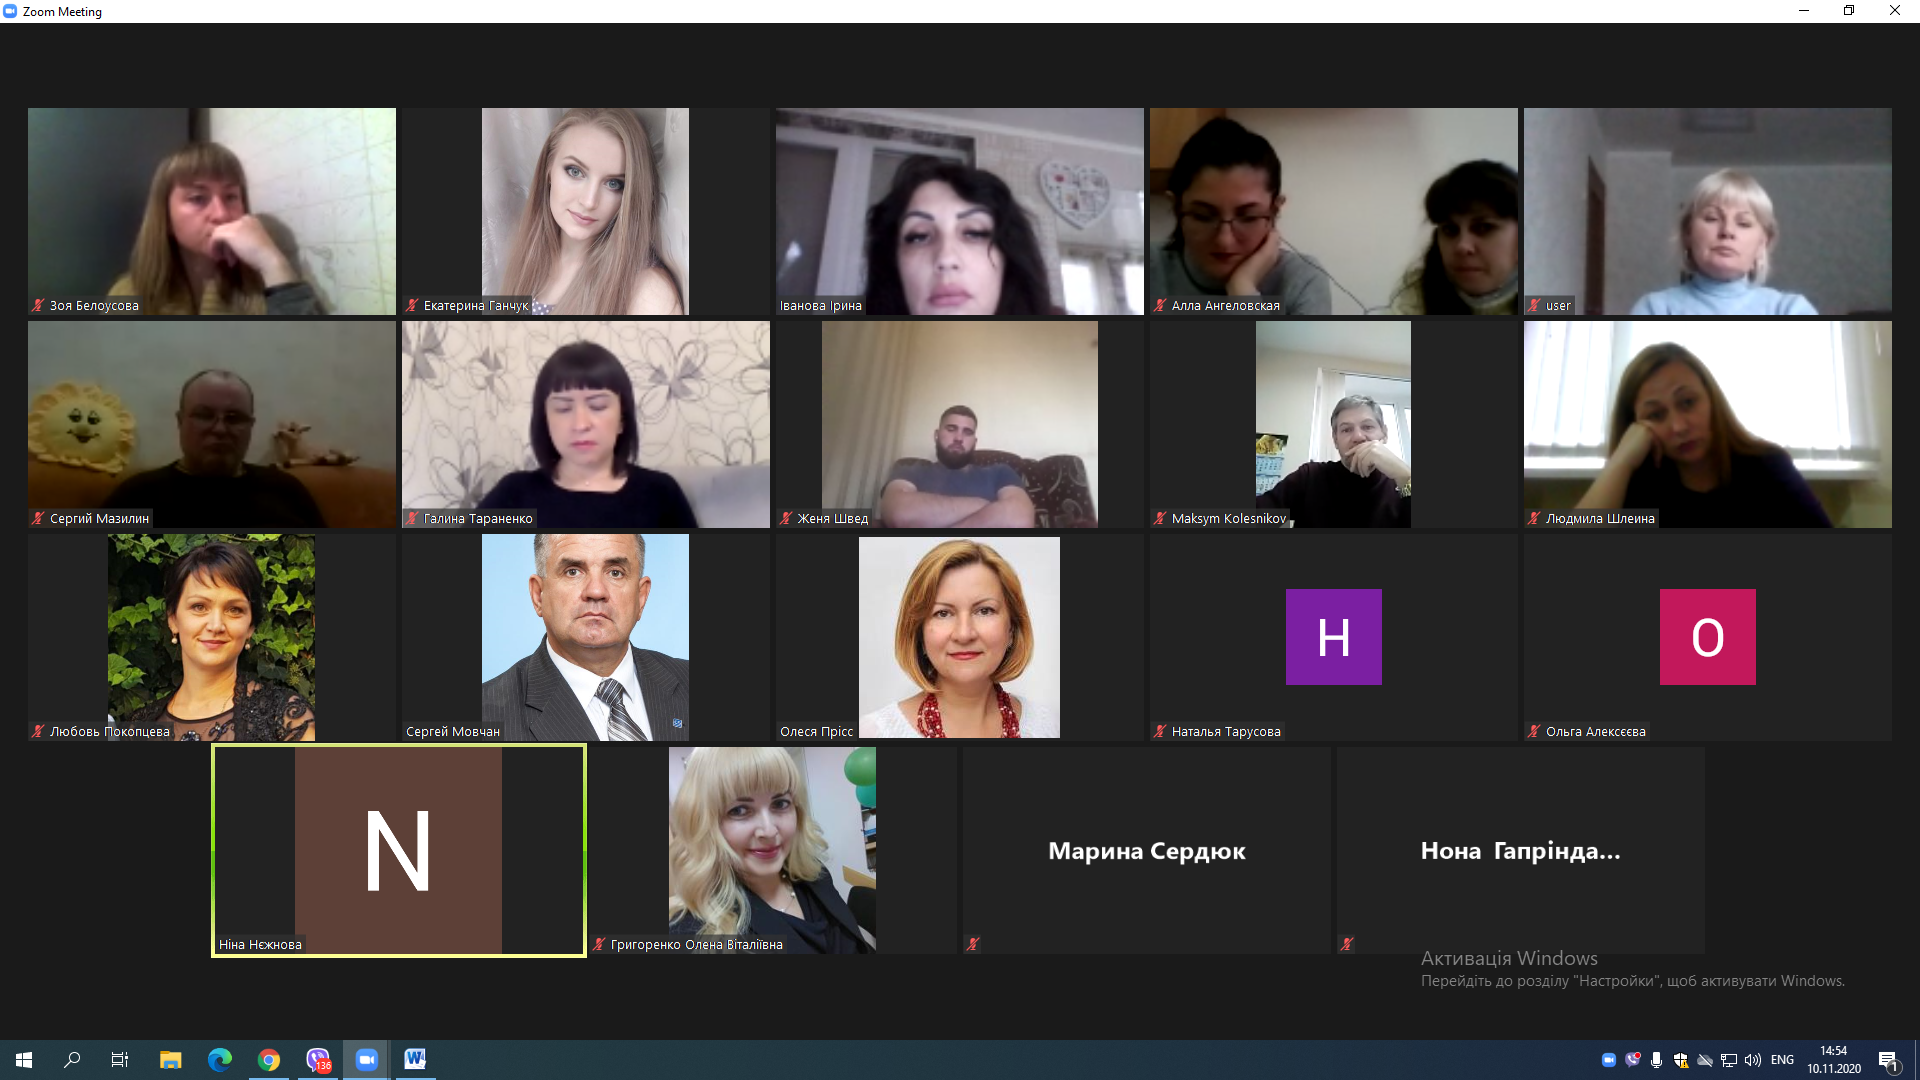Open the clock showing 14:54 date panel

(x=1833, y=1060)
